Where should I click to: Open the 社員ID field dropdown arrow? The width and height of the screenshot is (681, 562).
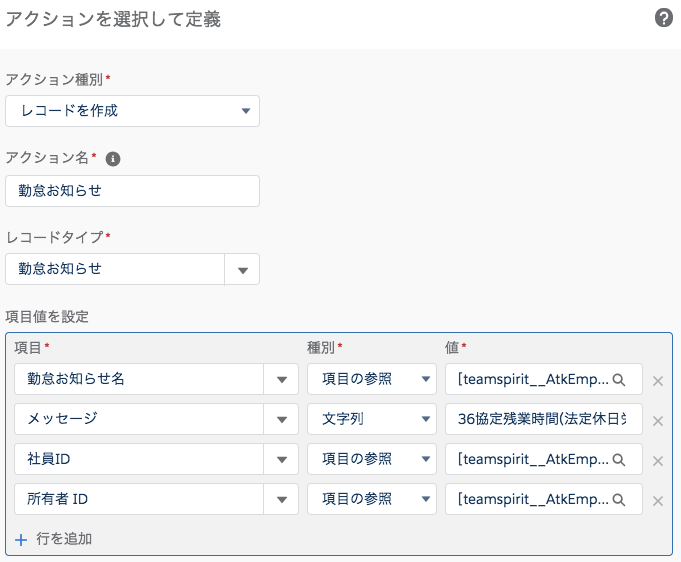[x=281, y=459]
